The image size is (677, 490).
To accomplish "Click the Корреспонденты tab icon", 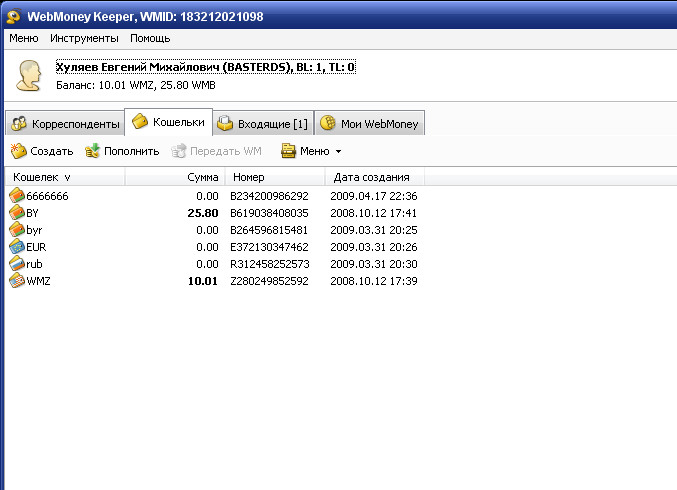I will tap(19, 124).
